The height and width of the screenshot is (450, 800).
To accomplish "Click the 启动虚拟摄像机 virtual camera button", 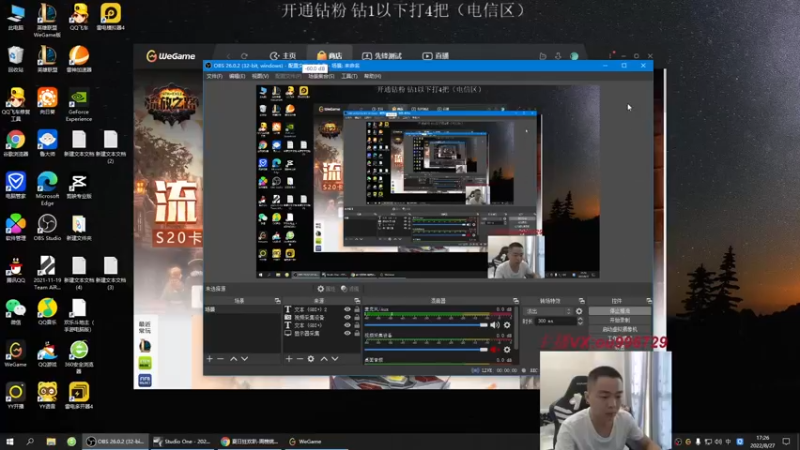I will 619,329.
